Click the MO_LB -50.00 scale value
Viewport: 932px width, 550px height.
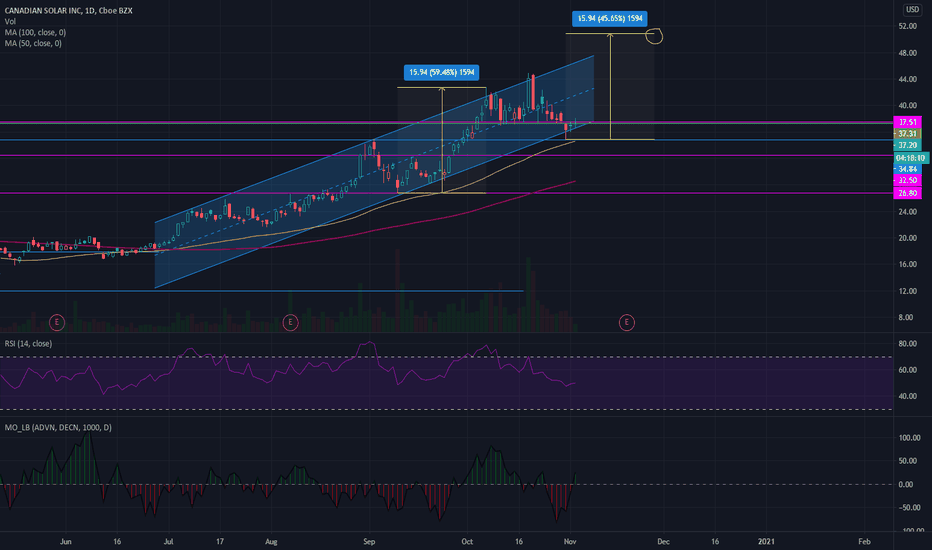click(909, 508)
